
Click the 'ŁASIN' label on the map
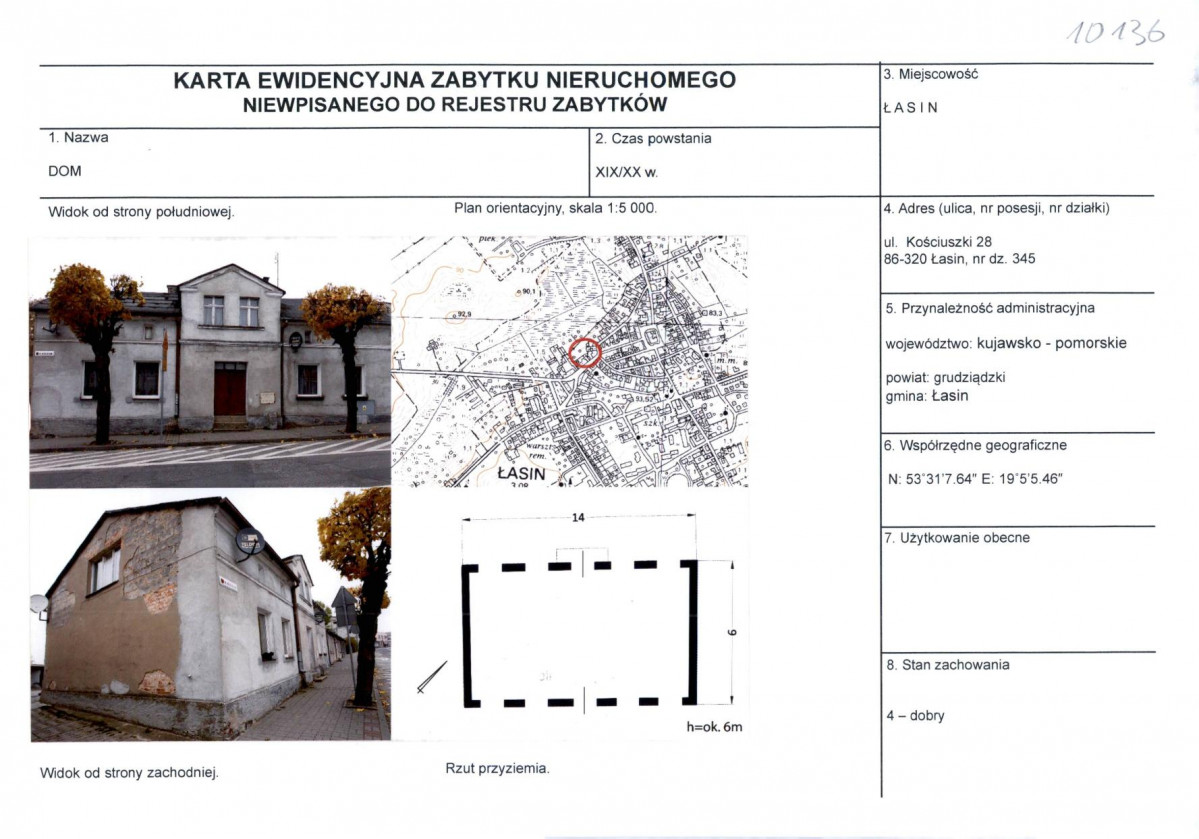click(x=522, y=474)
